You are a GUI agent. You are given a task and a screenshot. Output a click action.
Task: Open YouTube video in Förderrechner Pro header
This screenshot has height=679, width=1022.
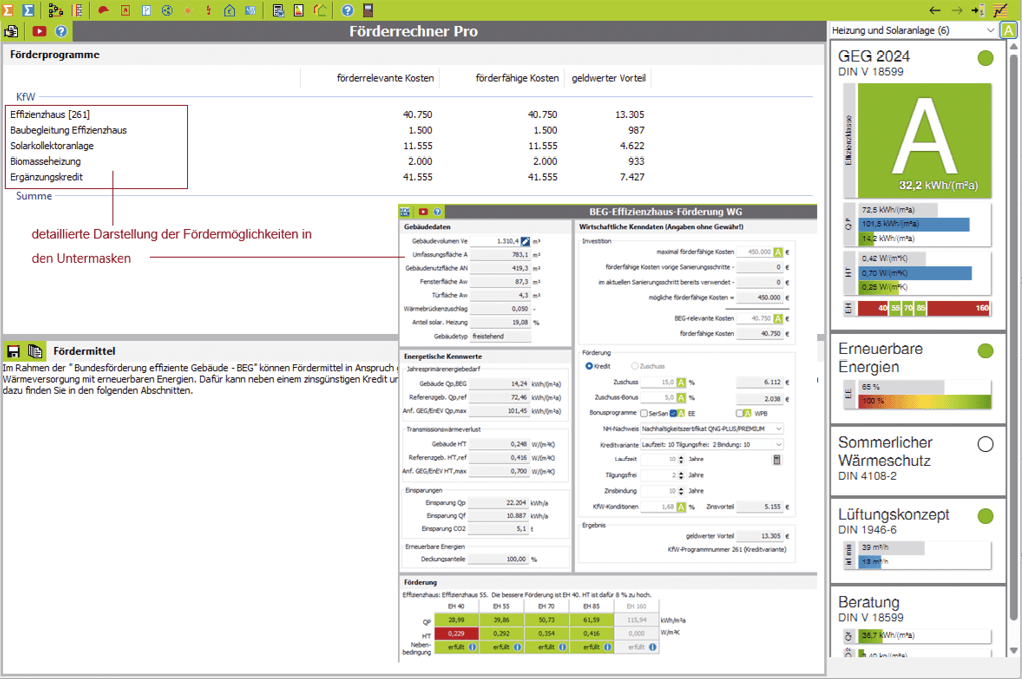click(39, 31)
